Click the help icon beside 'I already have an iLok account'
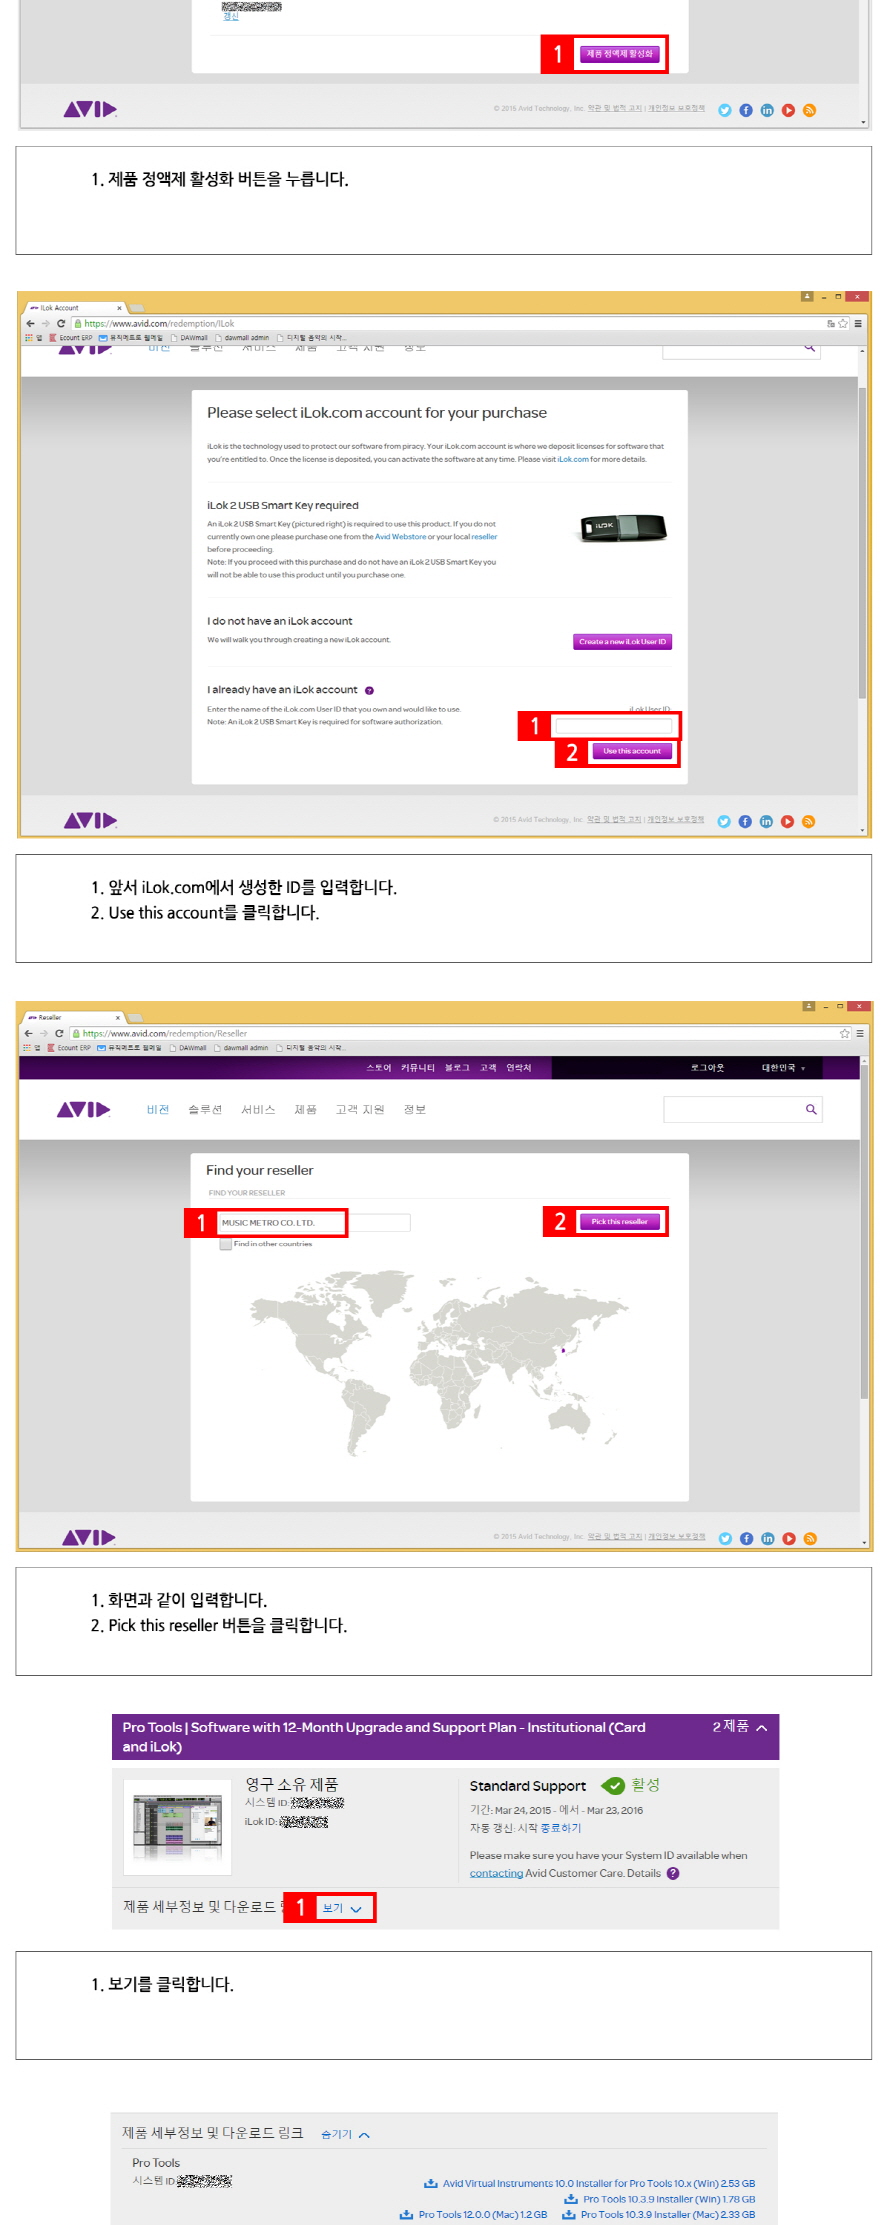The width and height of the screenshot is (890, 2225). [x=369, y=690]
